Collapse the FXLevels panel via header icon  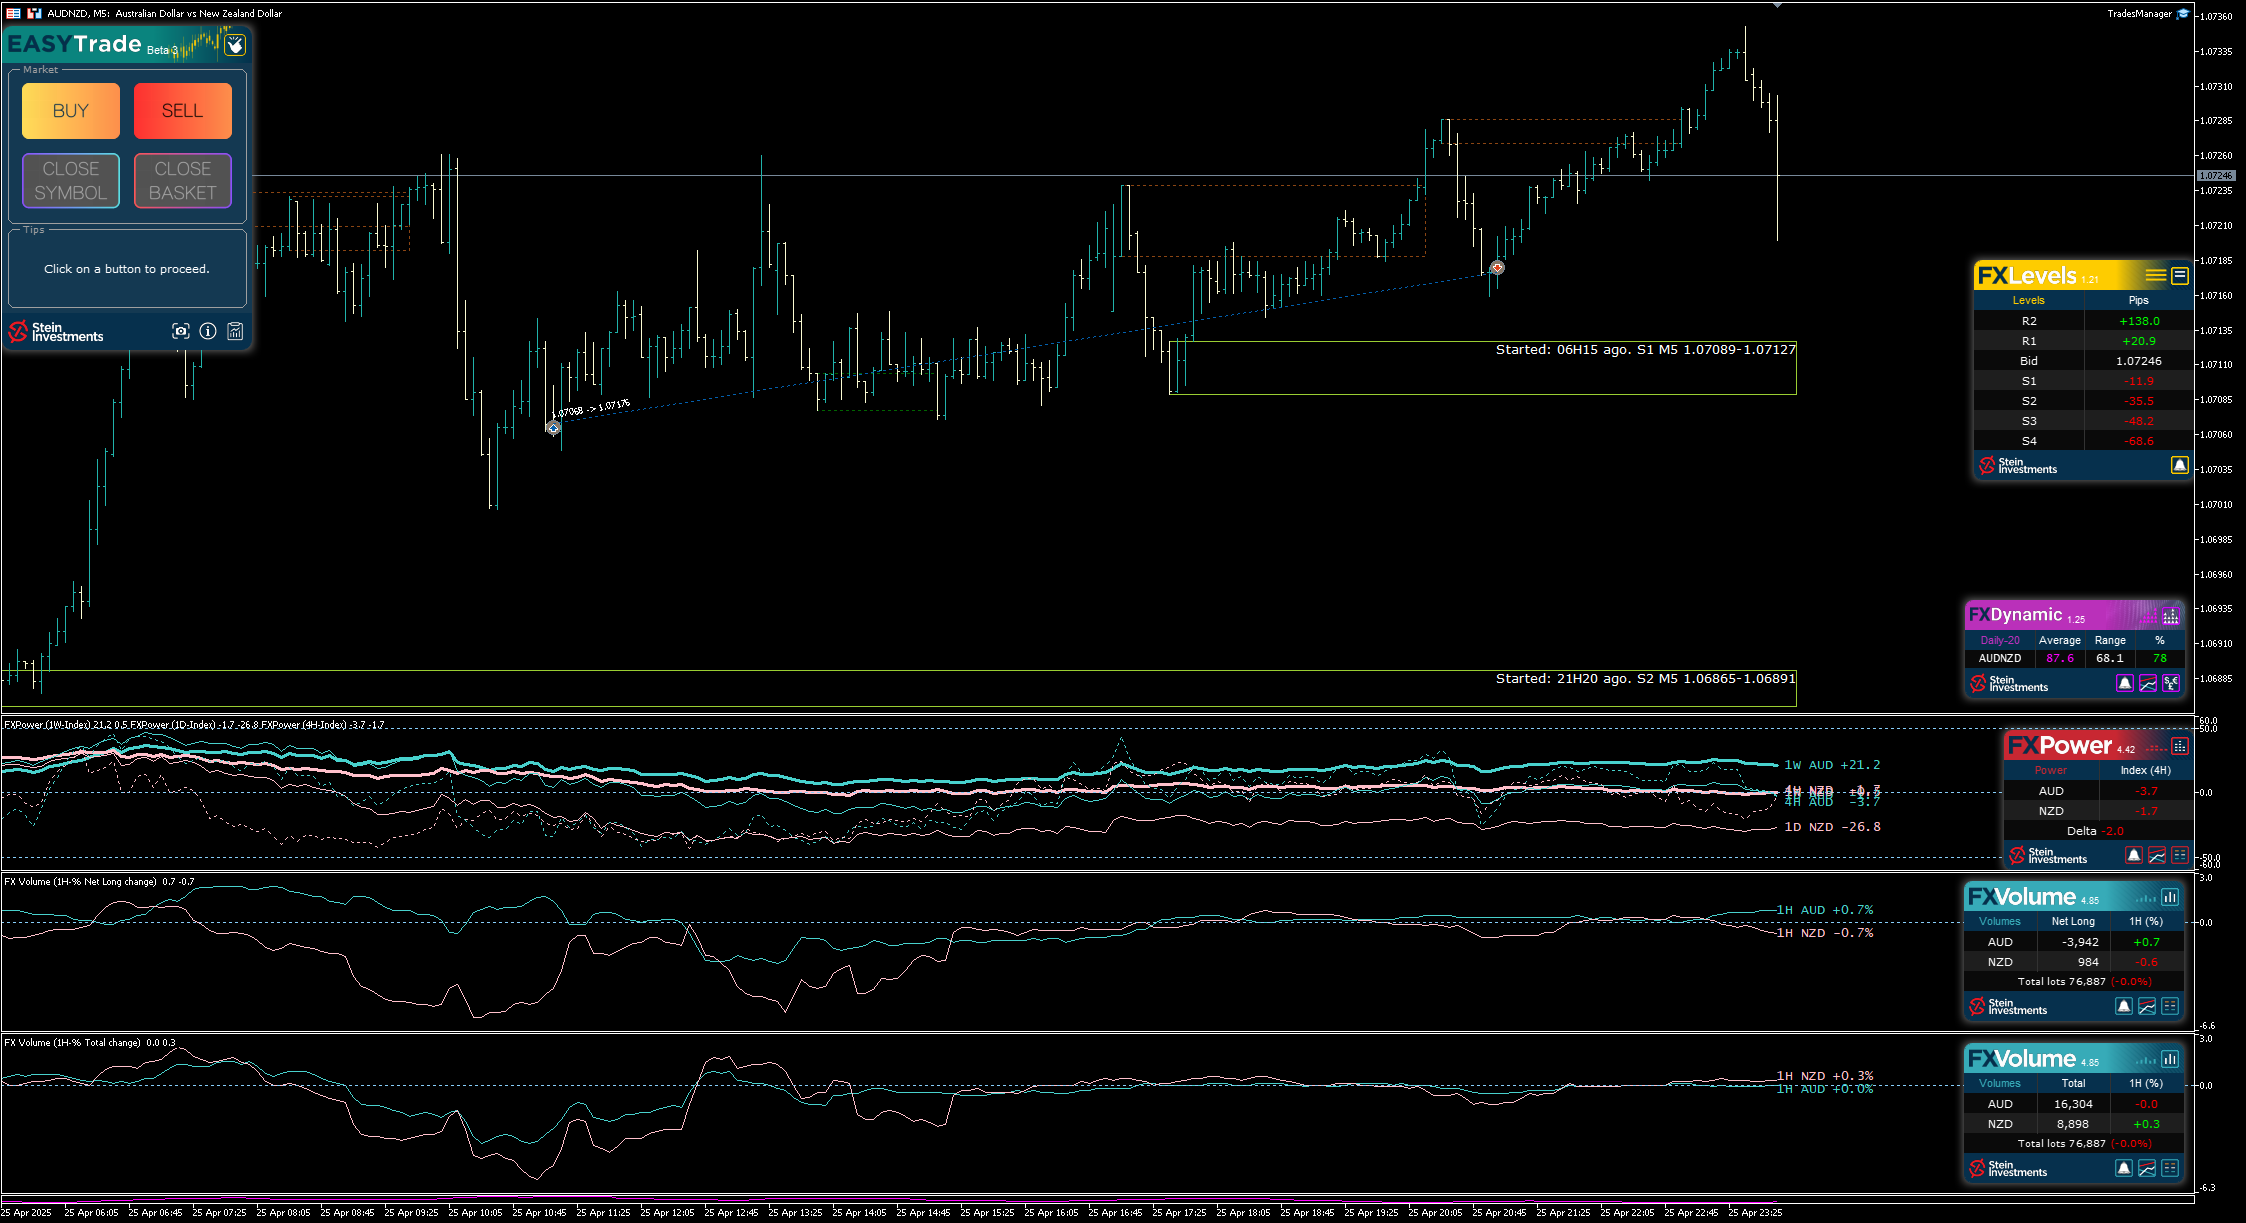coord(2180,275)
